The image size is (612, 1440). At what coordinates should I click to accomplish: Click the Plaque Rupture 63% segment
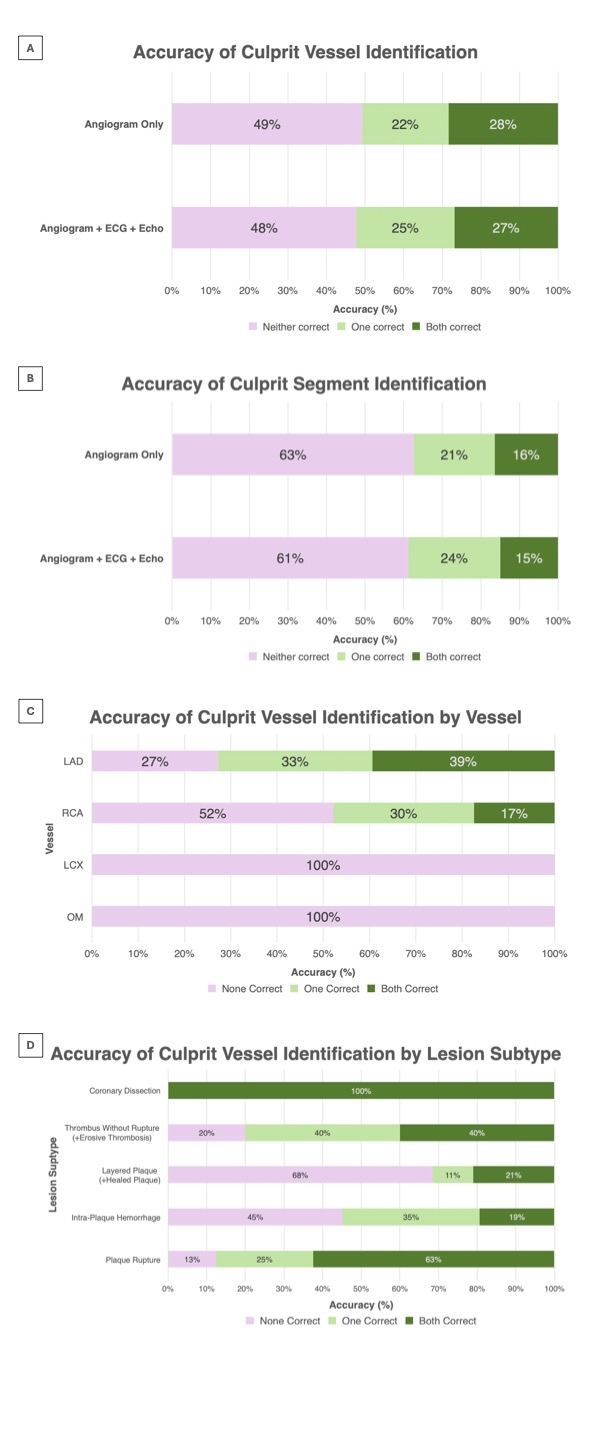pos(434,1259)
